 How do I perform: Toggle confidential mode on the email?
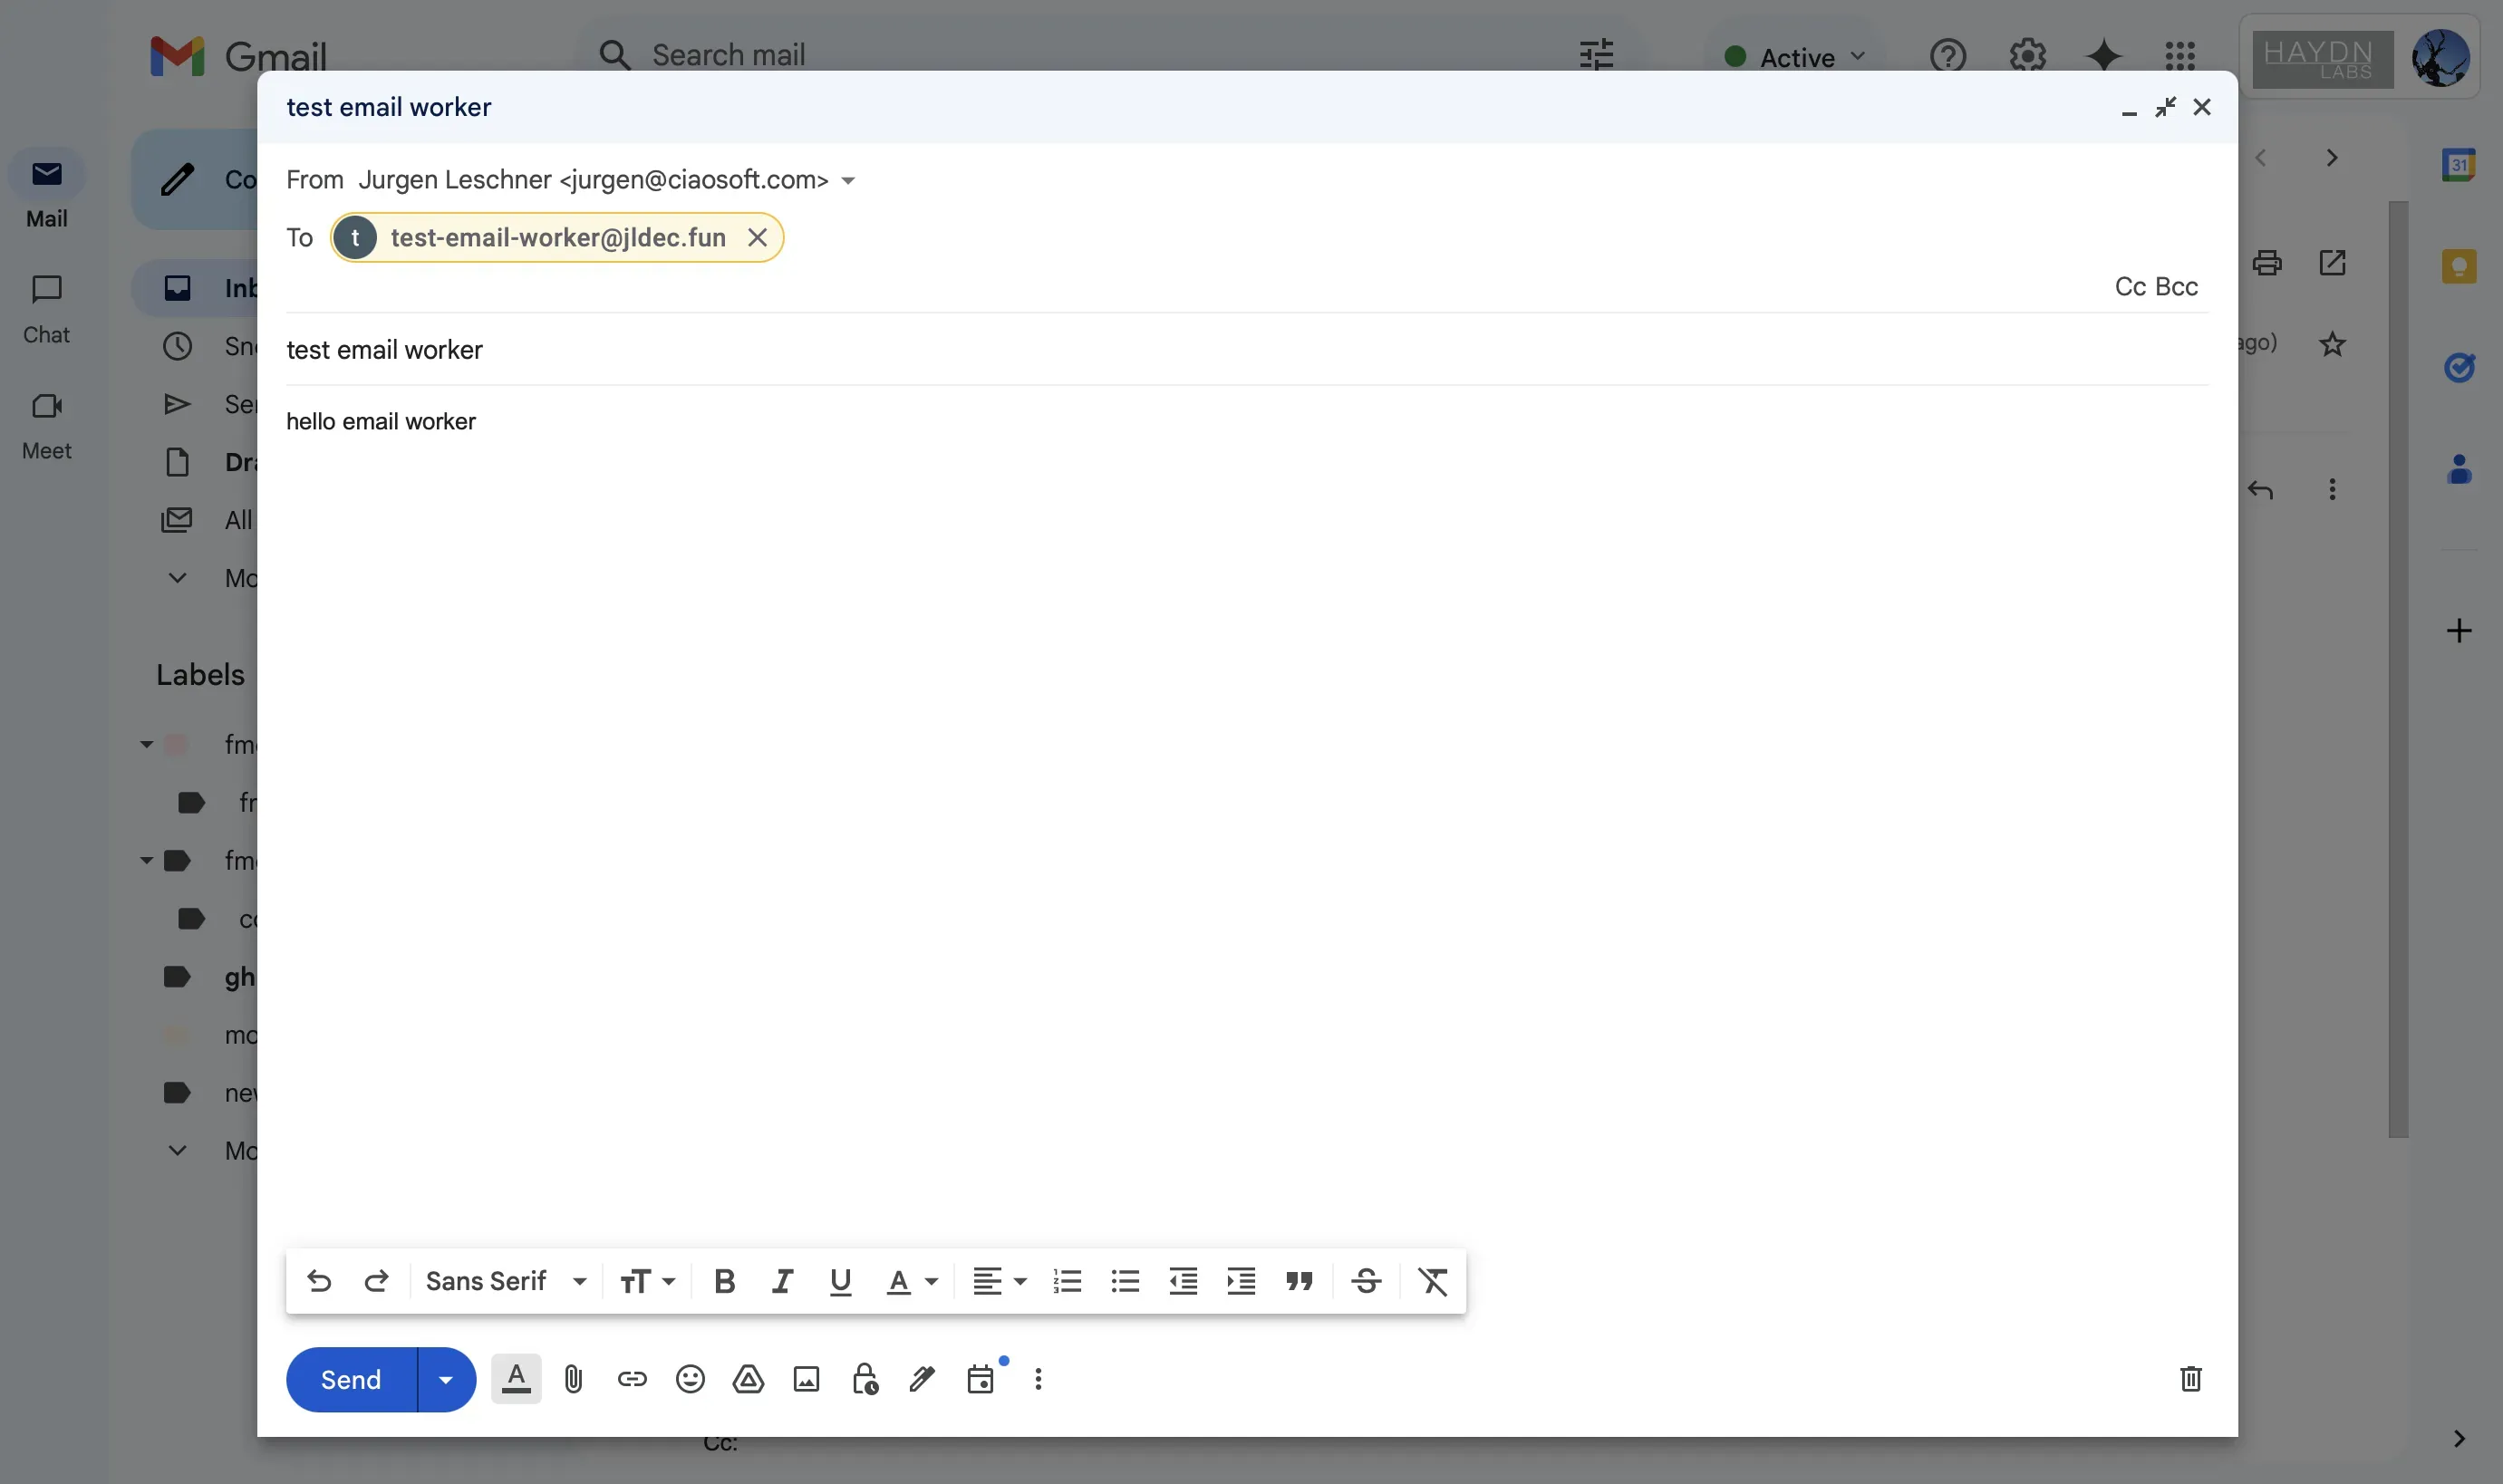tap(863, 1378)
